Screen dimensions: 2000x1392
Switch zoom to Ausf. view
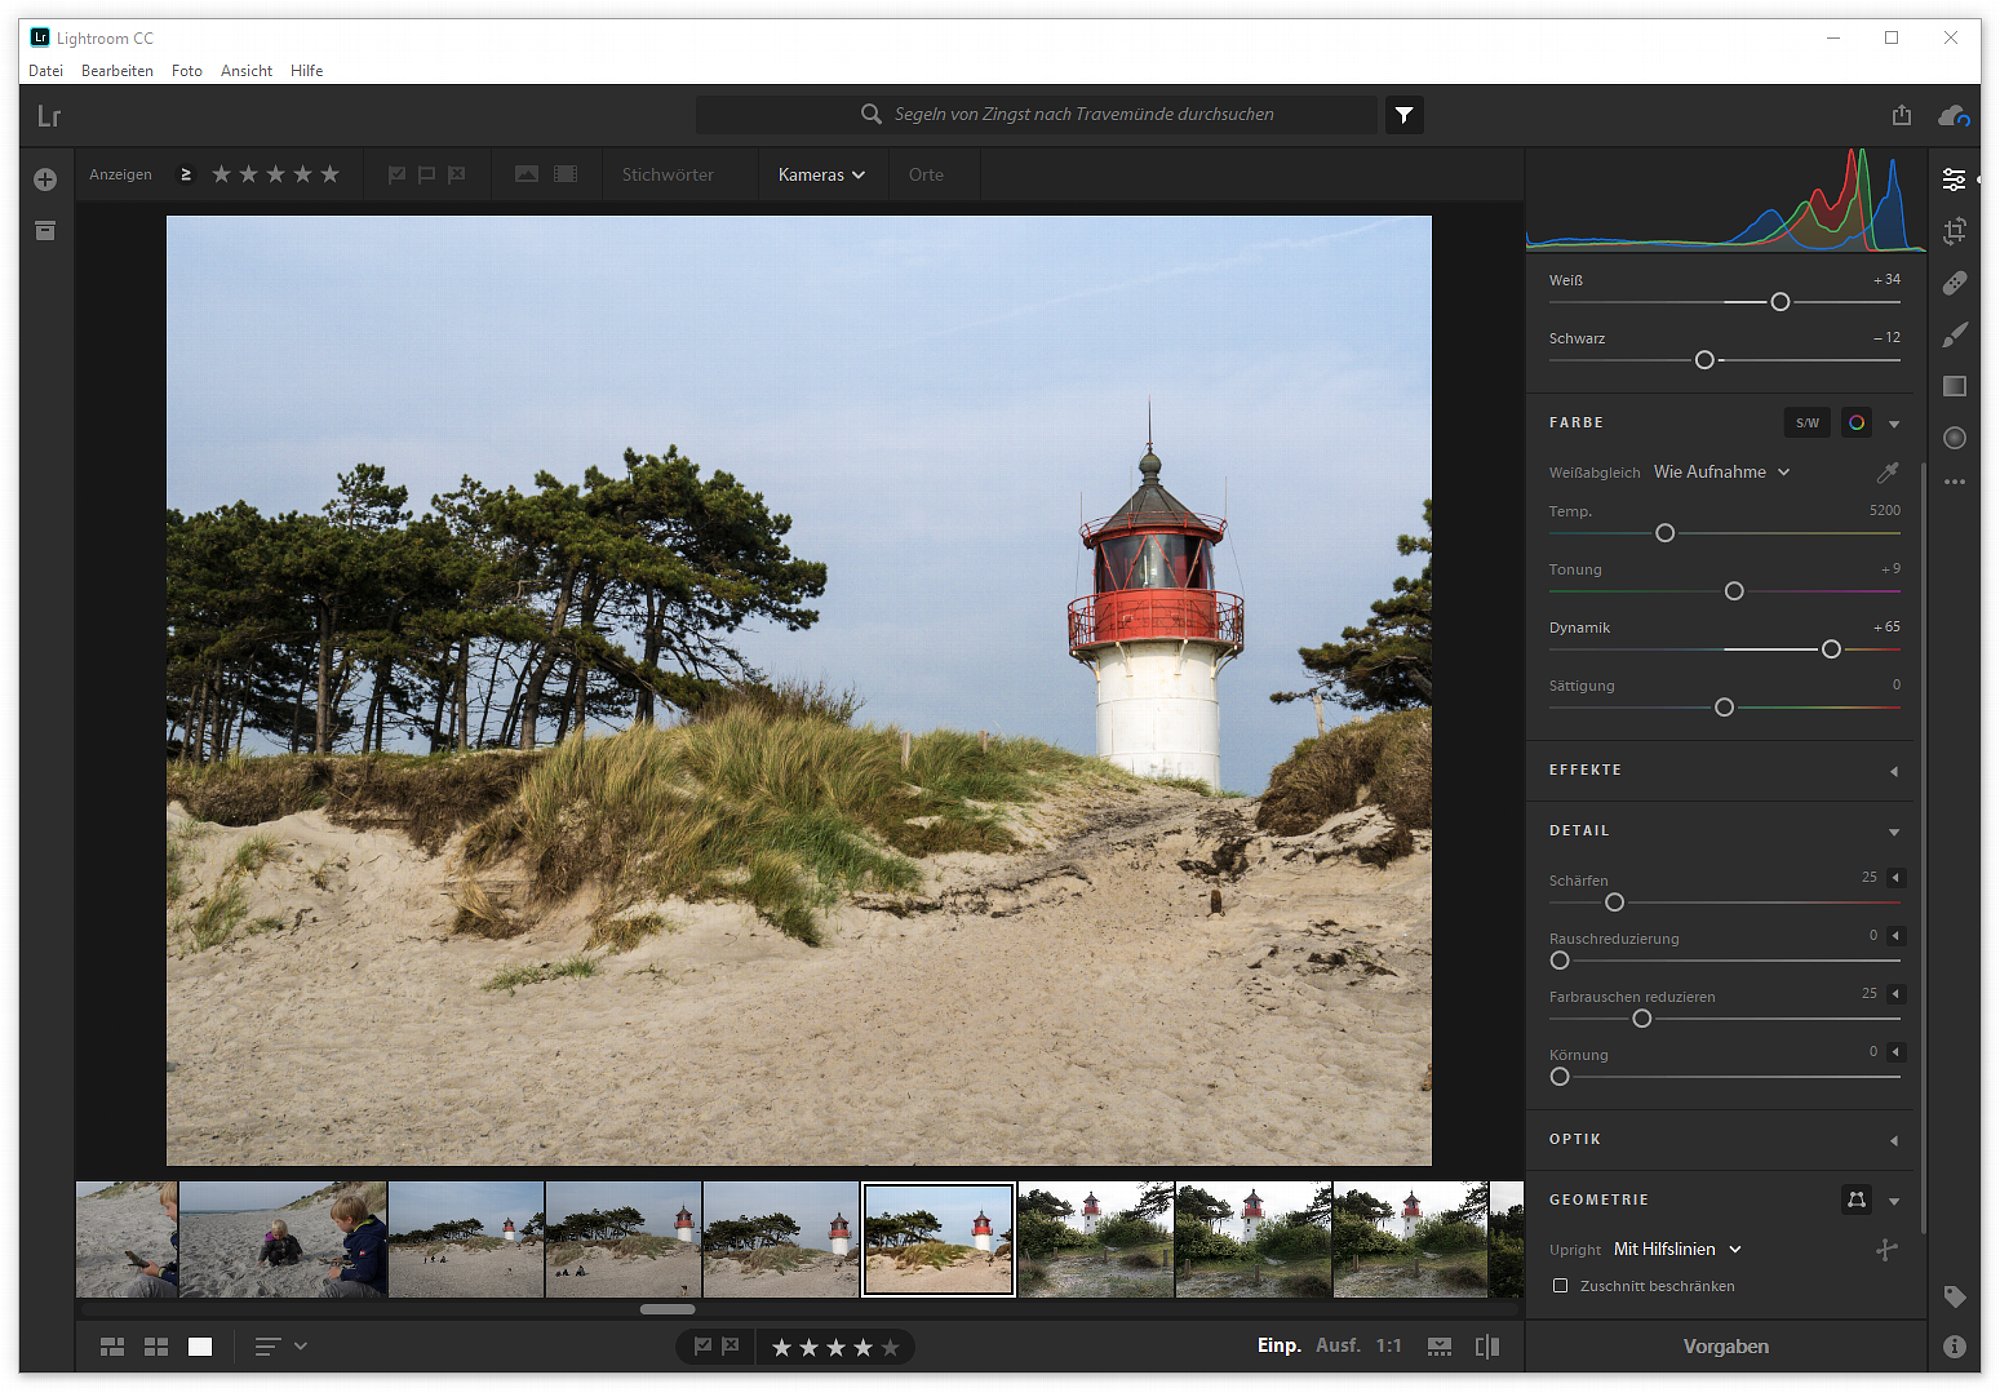[1337, 1346]
